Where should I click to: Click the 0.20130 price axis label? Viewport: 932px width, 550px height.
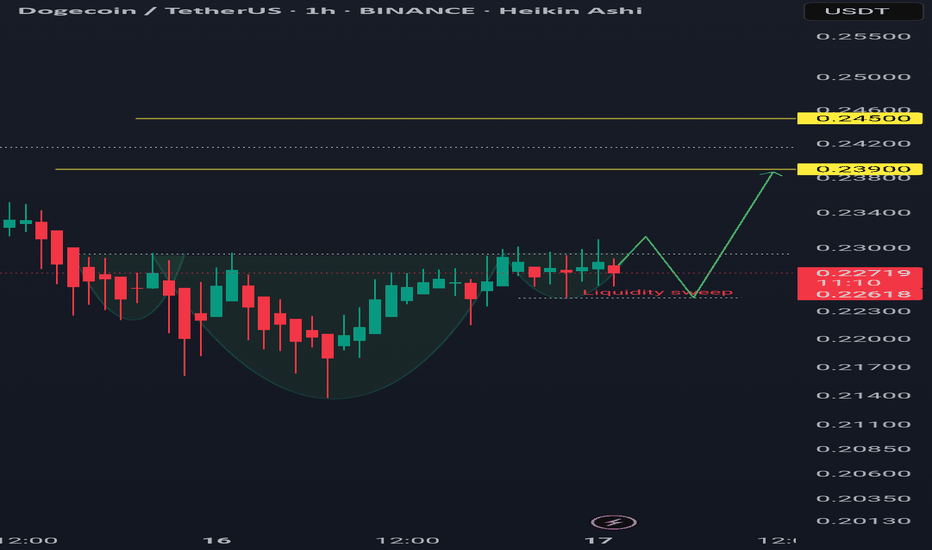pos(864,521)
